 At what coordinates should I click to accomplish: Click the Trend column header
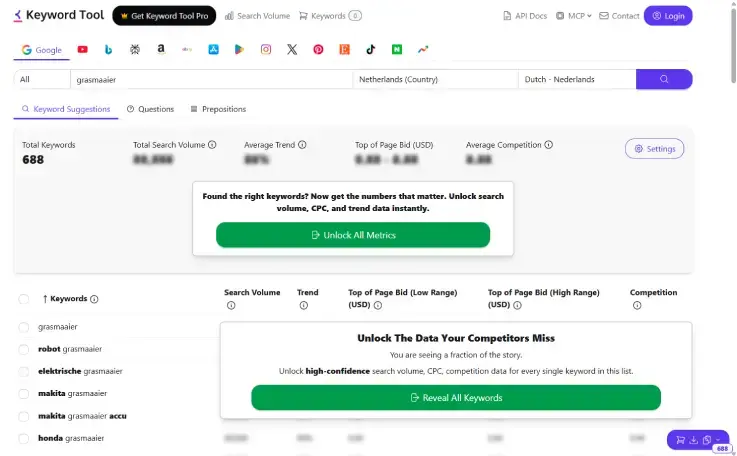tap(307, 292)
